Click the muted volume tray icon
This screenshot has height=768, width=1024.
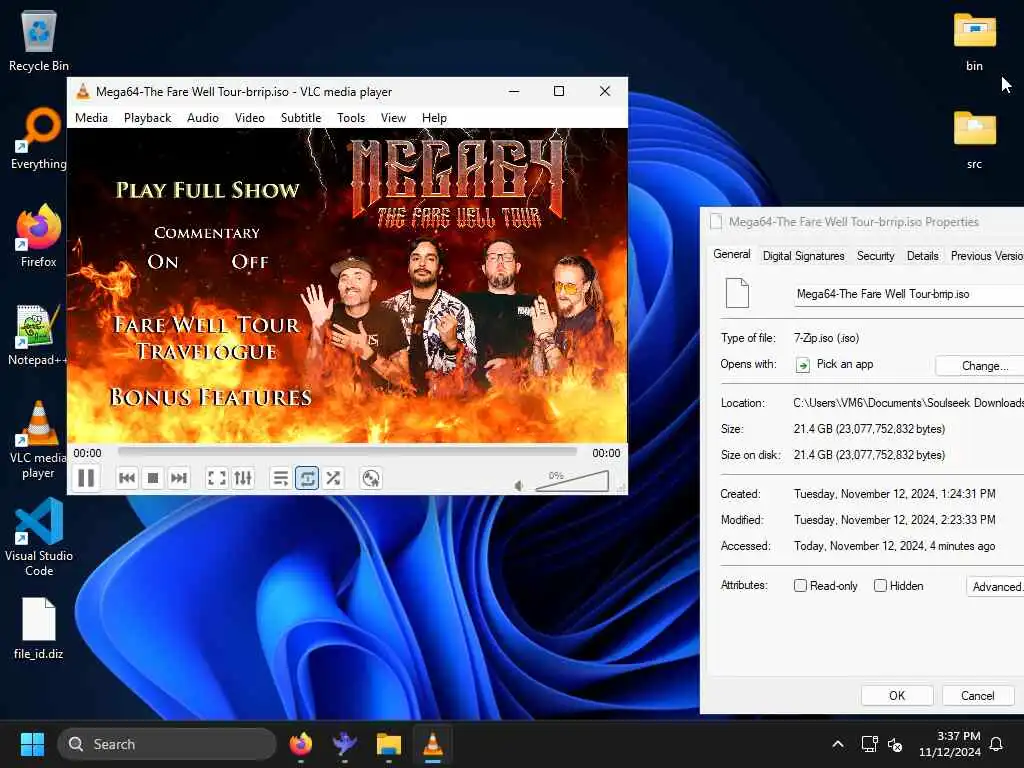point(895,744)
